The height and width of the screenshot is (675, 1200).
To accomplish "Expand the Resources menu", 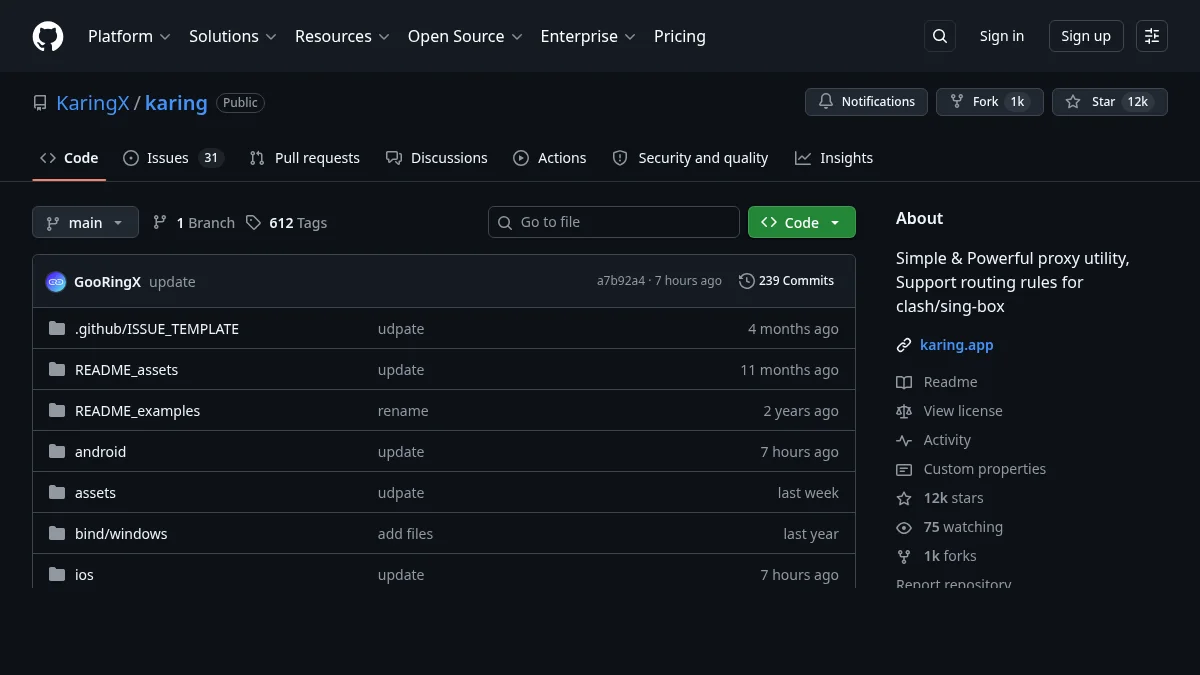I will tap(341, 36).
